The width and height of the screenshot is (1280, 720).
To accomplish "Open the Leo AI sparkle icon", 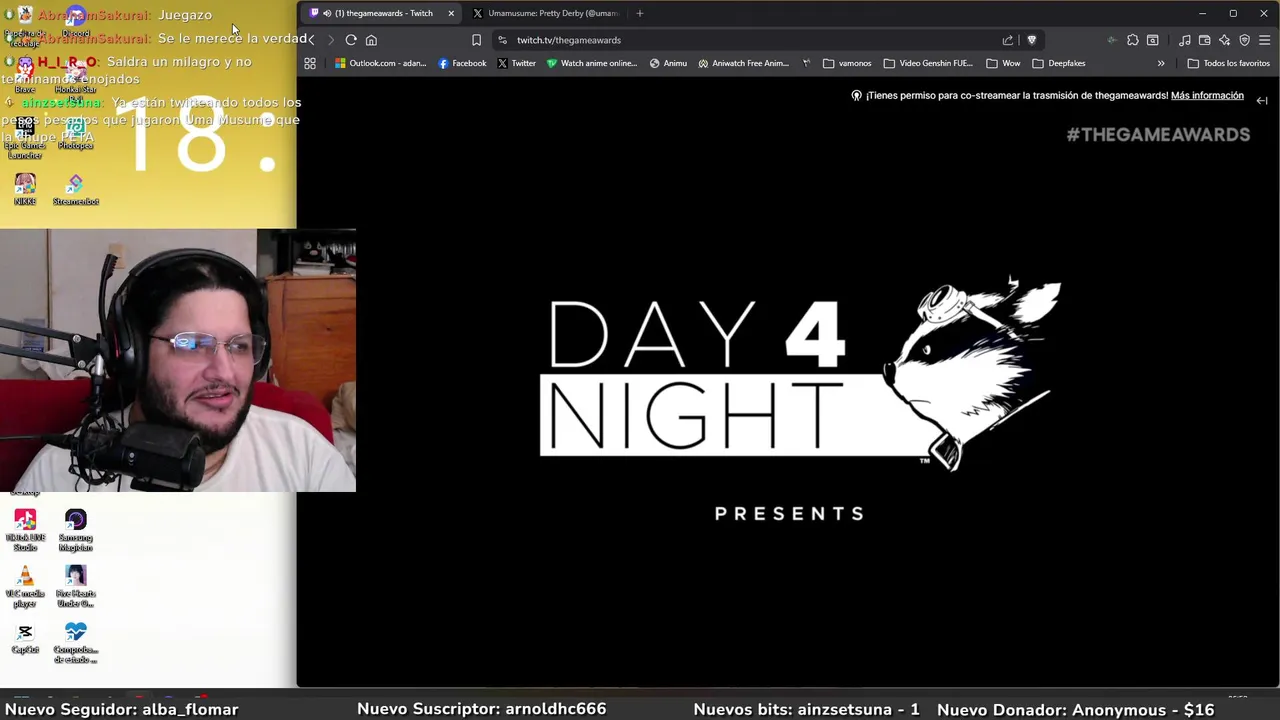I will pyautogui.click(x=1225, y=40).
